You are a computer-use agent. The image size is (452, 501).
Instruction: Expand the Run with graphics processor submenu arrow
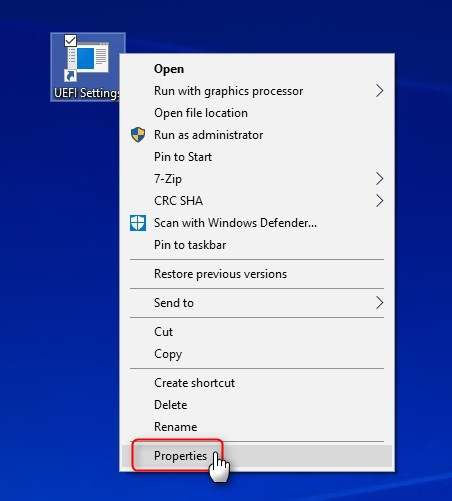(x=380, y=91)
